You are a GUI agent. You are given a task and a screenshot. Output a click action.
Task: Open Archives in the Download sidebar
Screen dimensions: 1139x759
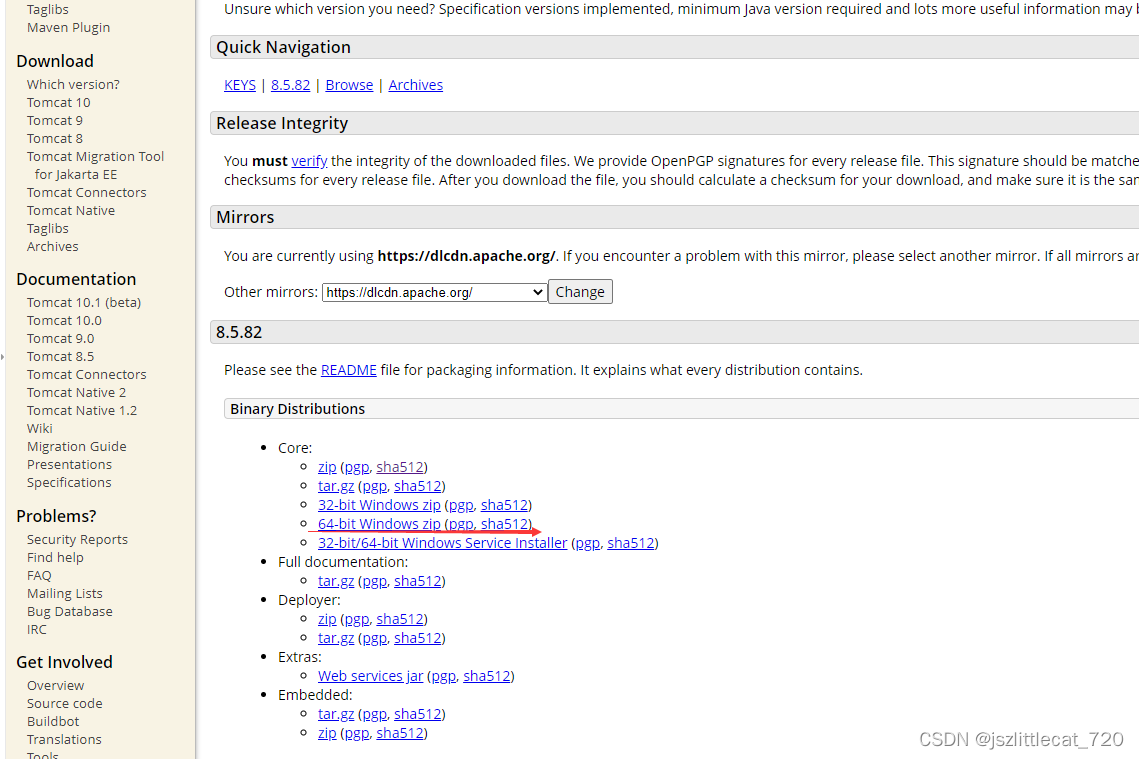pyautogui.click(x=52, y=246)
